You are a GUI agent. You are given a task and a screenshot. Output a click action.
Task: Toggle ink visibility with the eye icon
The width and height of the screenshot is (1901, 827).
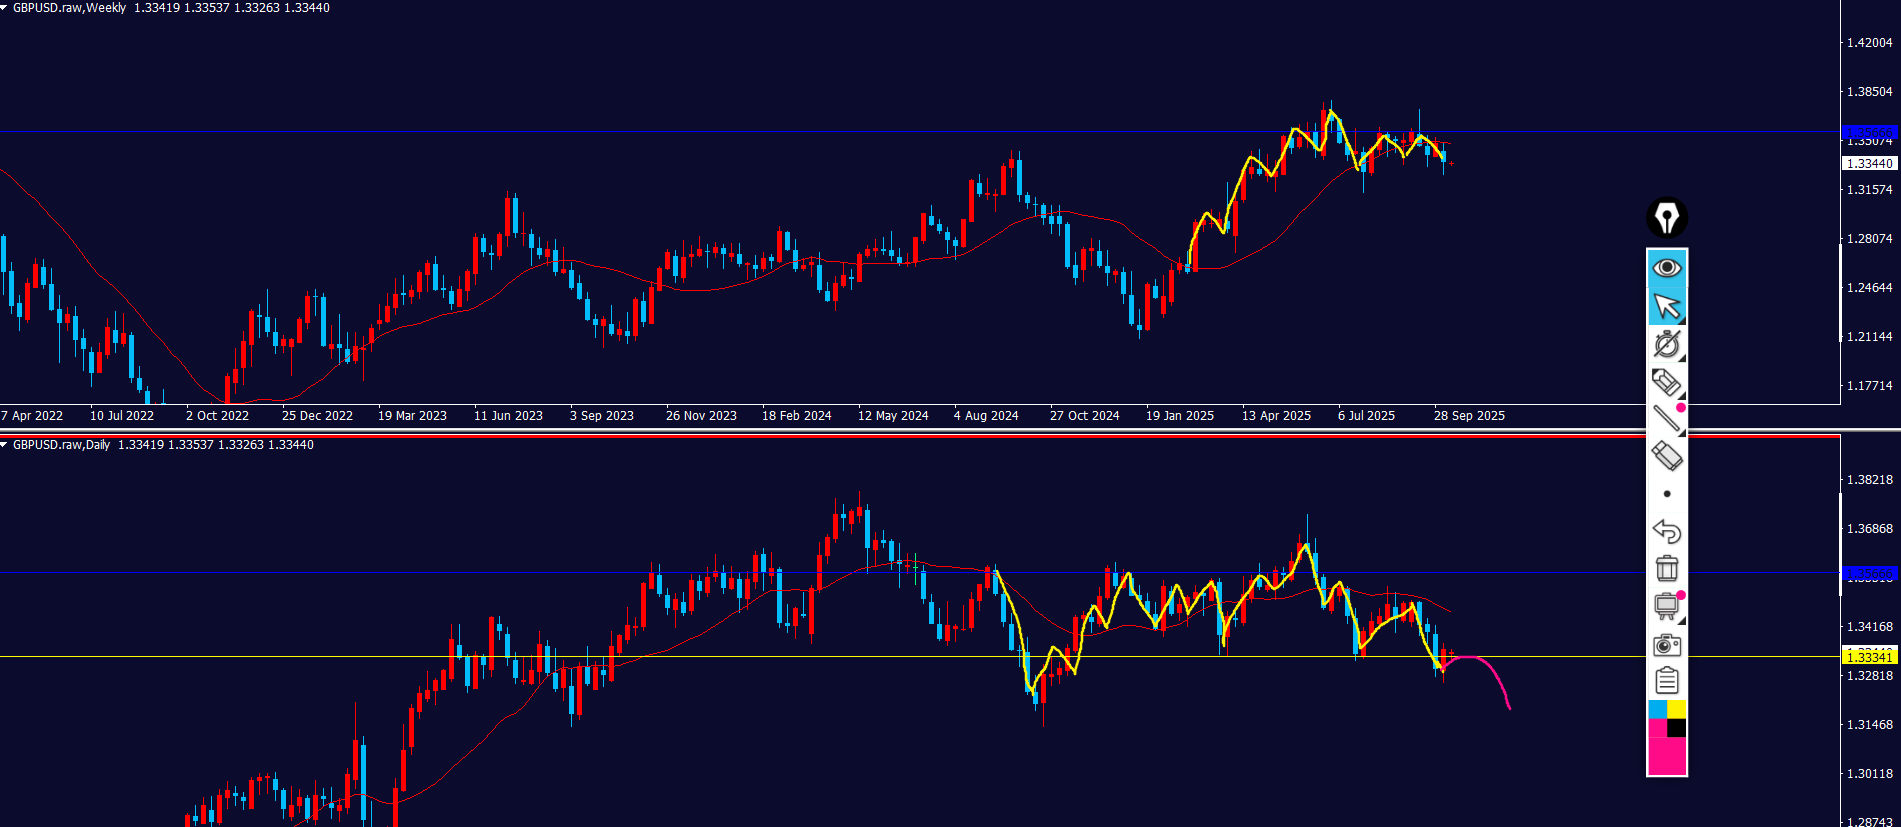(x=1666, y=268)
